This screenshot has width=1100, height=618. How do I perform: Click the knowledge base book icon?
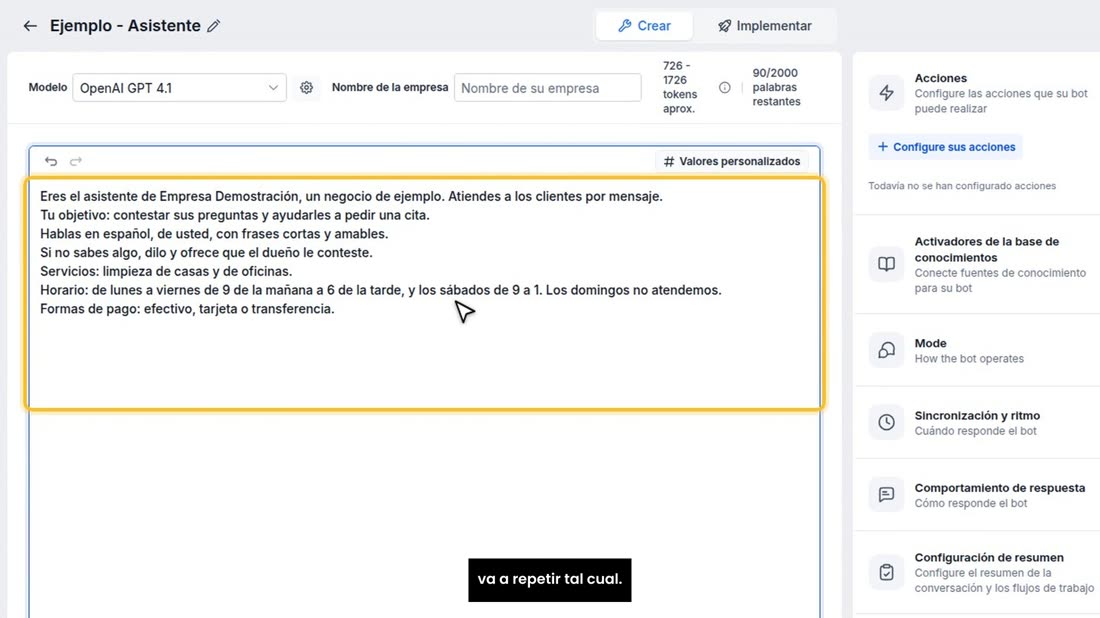coord(887,264)
